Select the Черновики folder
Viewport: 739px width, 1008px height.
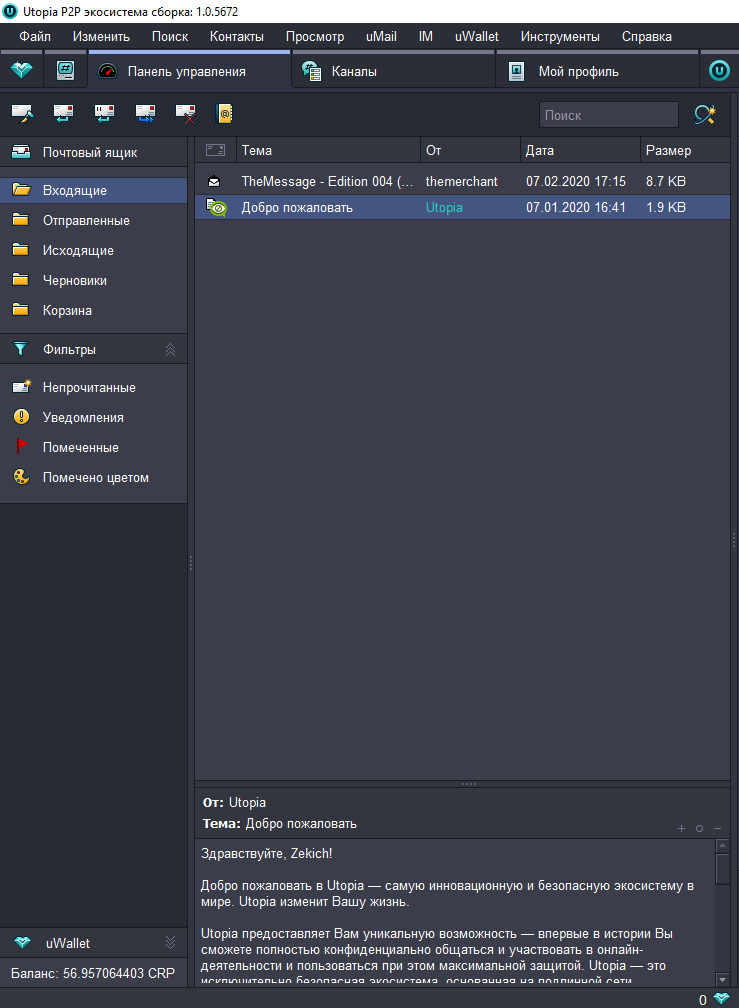pyautogui.click(x=94, y=280)
